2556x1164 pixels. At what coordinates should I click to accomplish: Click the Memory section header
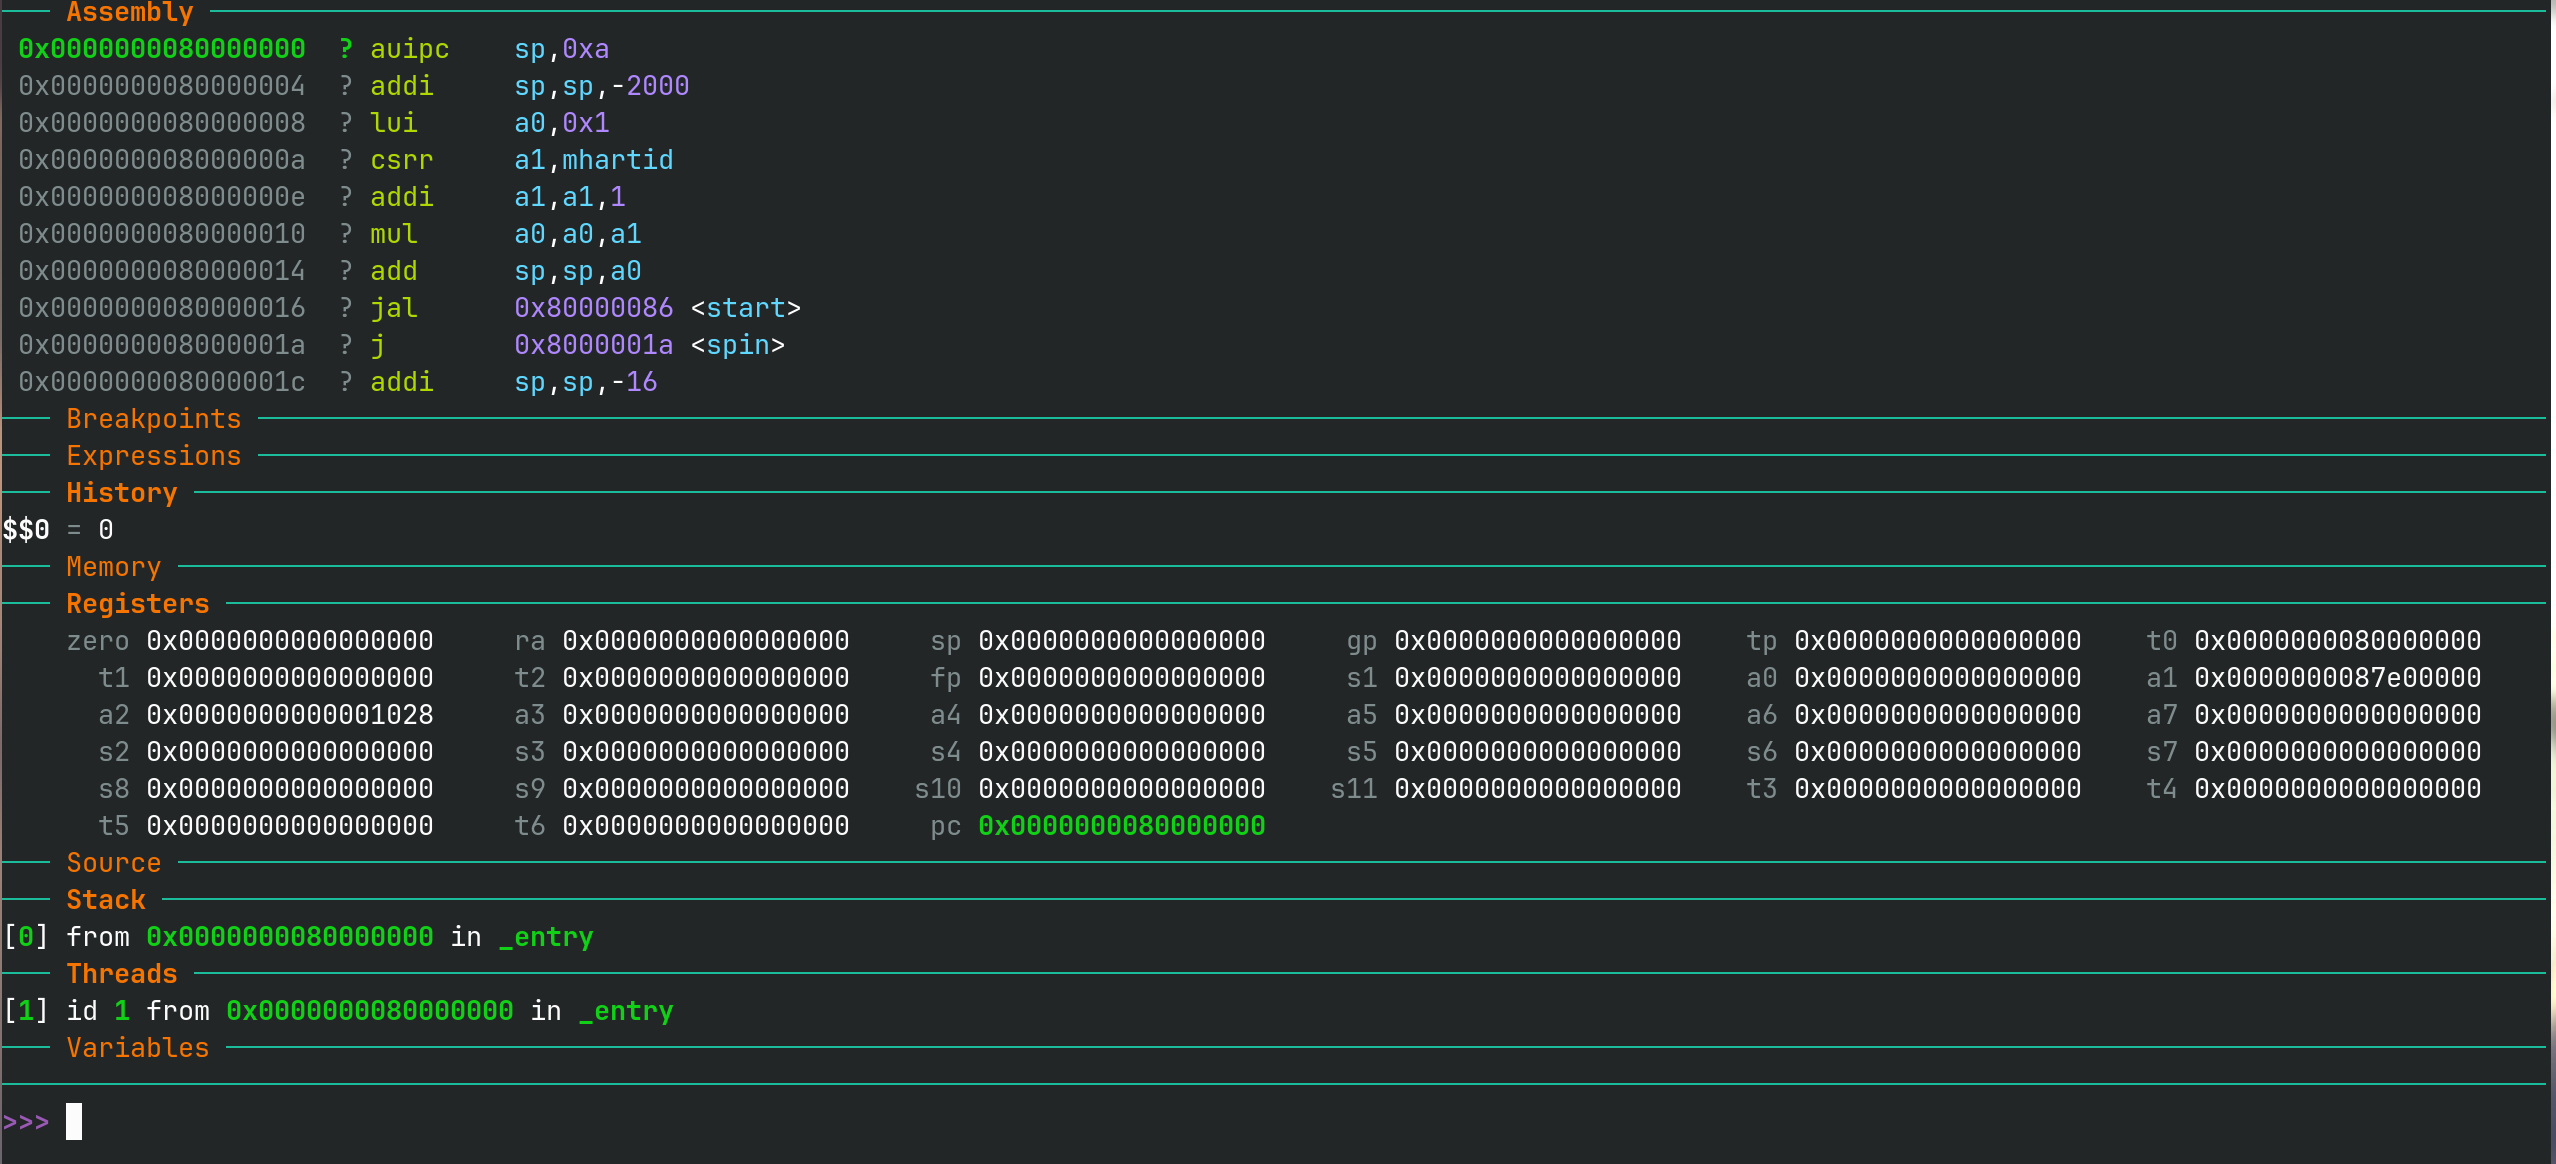[113, 567]
